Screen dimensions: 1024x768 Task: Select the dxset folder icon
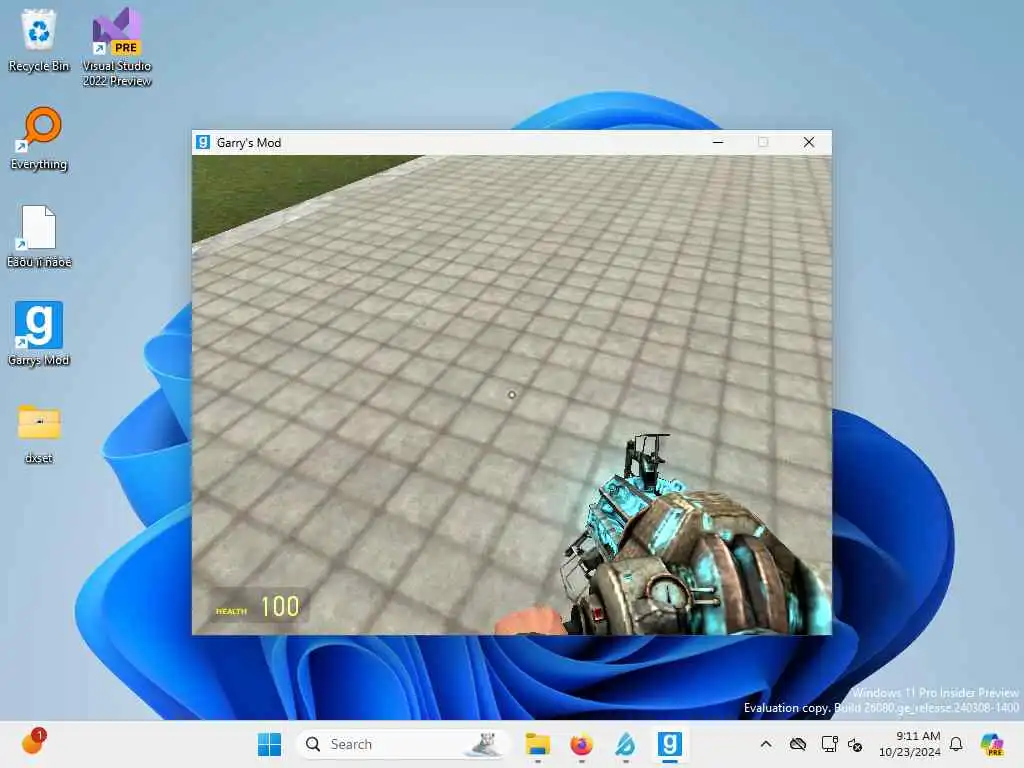pyautogui.click(x=39, y=433)
